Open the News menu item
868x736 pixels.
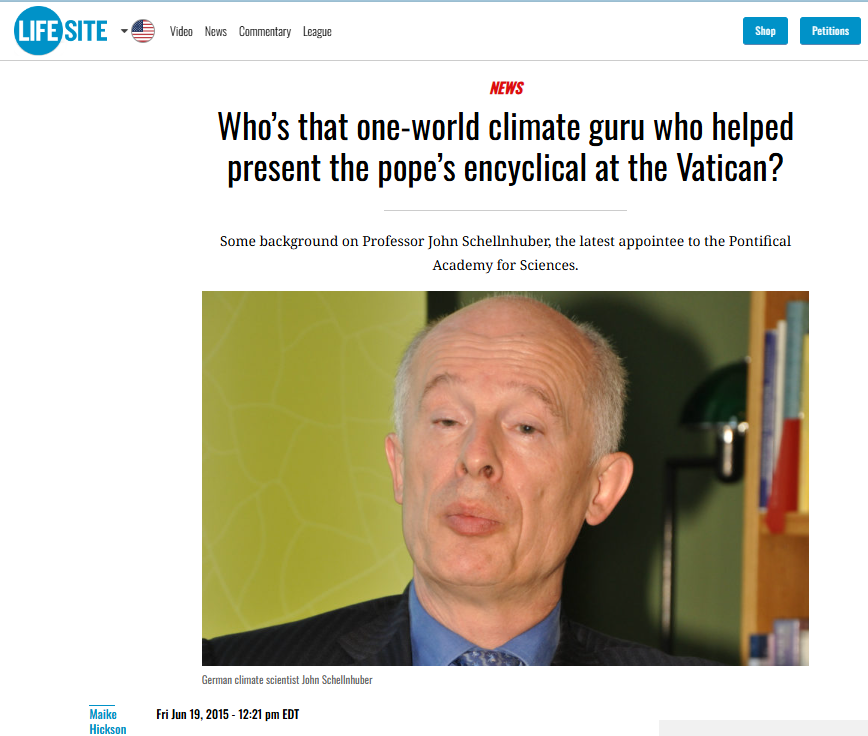[x=215, y=32]
